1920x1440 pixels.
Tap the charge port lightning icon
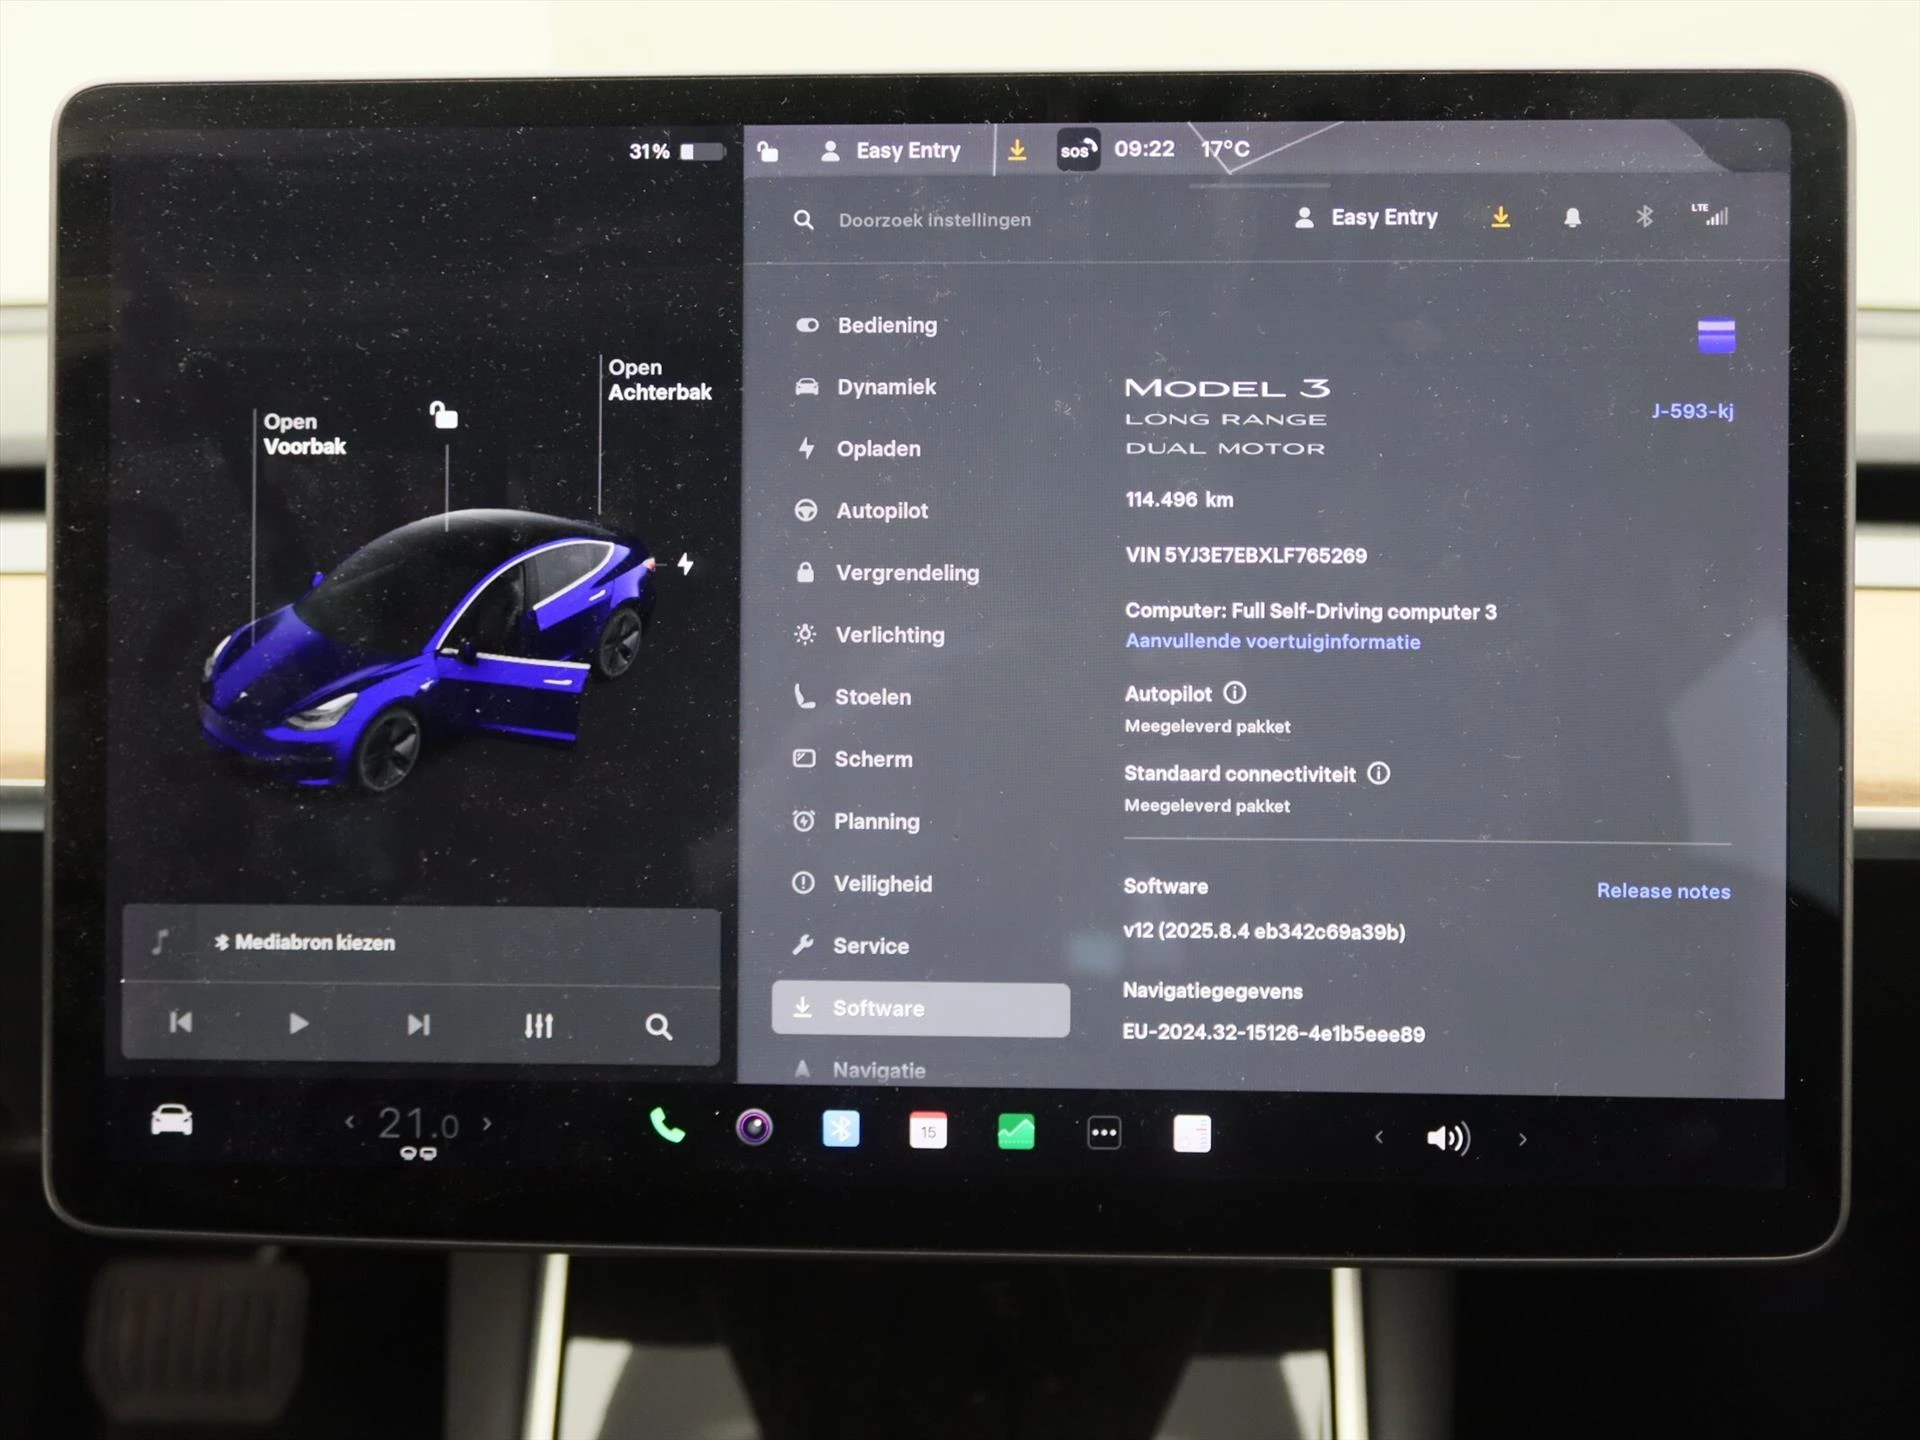(686, 564)
